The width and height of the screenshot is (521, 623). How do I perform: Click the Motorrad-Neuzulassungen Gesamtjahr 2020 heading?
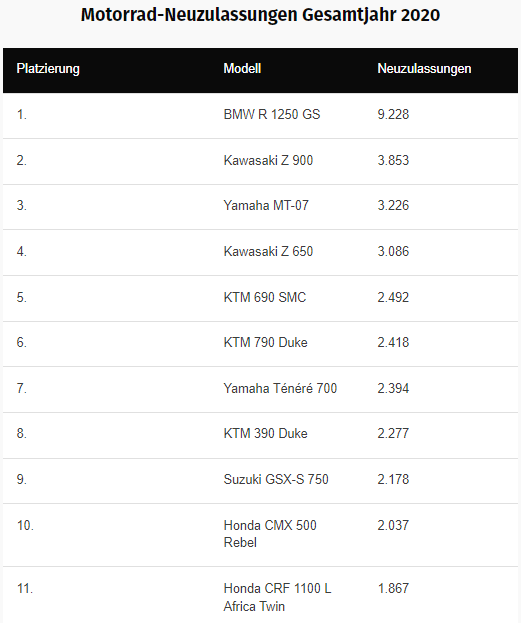[x=260, y=15]
